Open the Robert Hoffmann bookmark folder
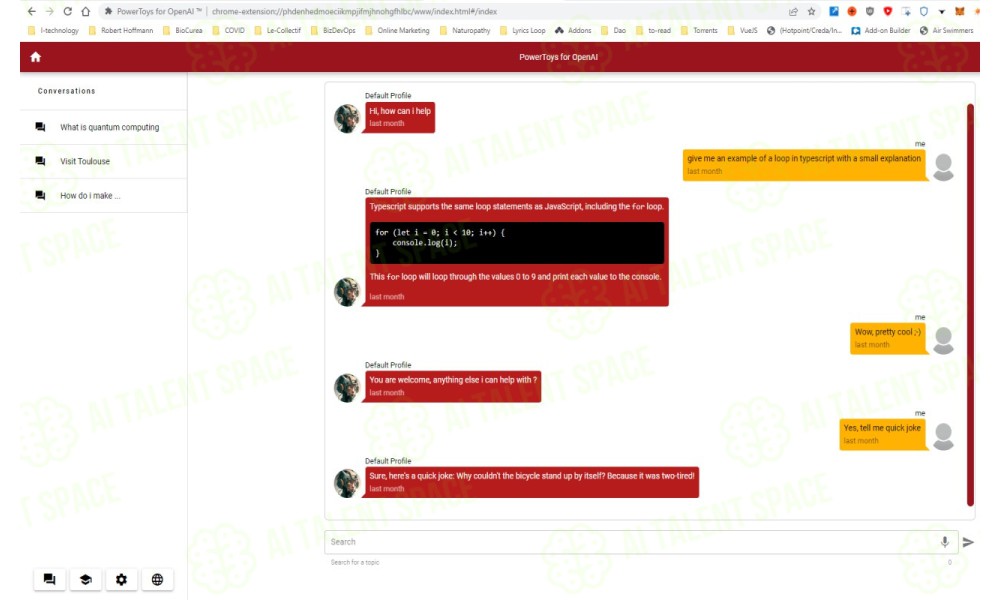 [x=121, y=31]
